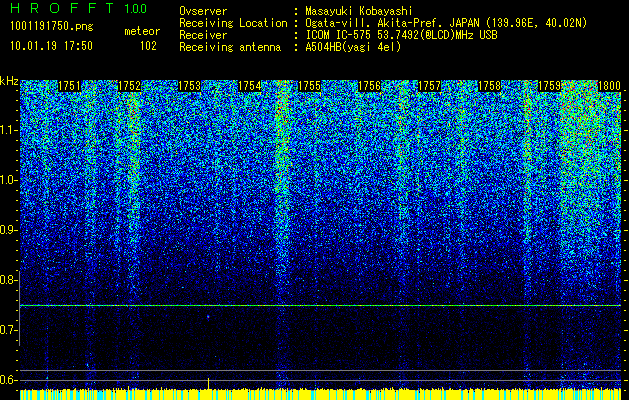Click the HROFFT program title

(62, 8)
